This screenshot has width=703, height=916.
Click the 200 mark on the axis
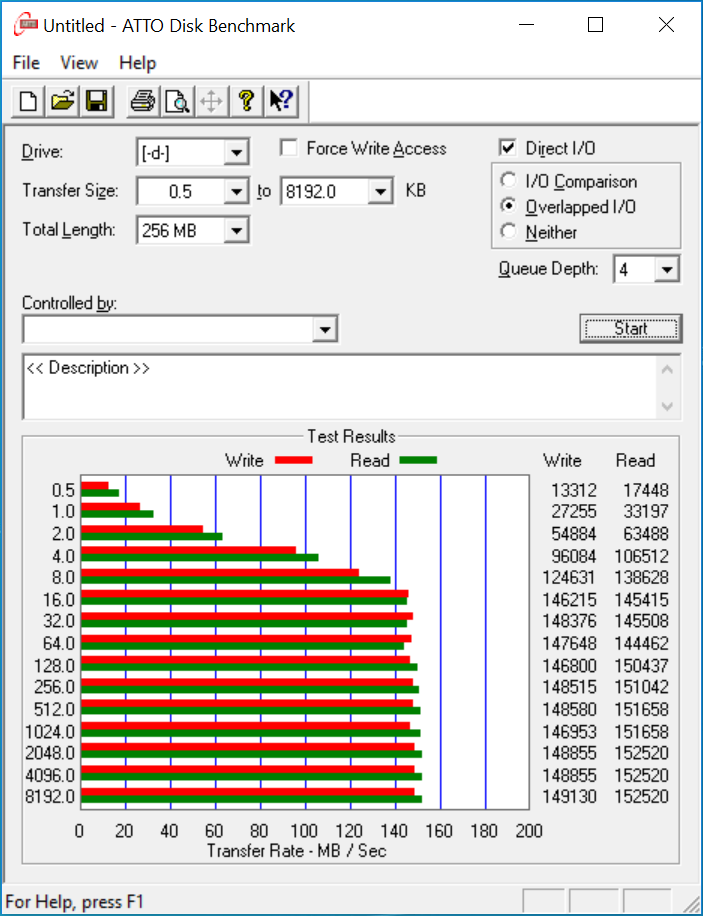529,831
